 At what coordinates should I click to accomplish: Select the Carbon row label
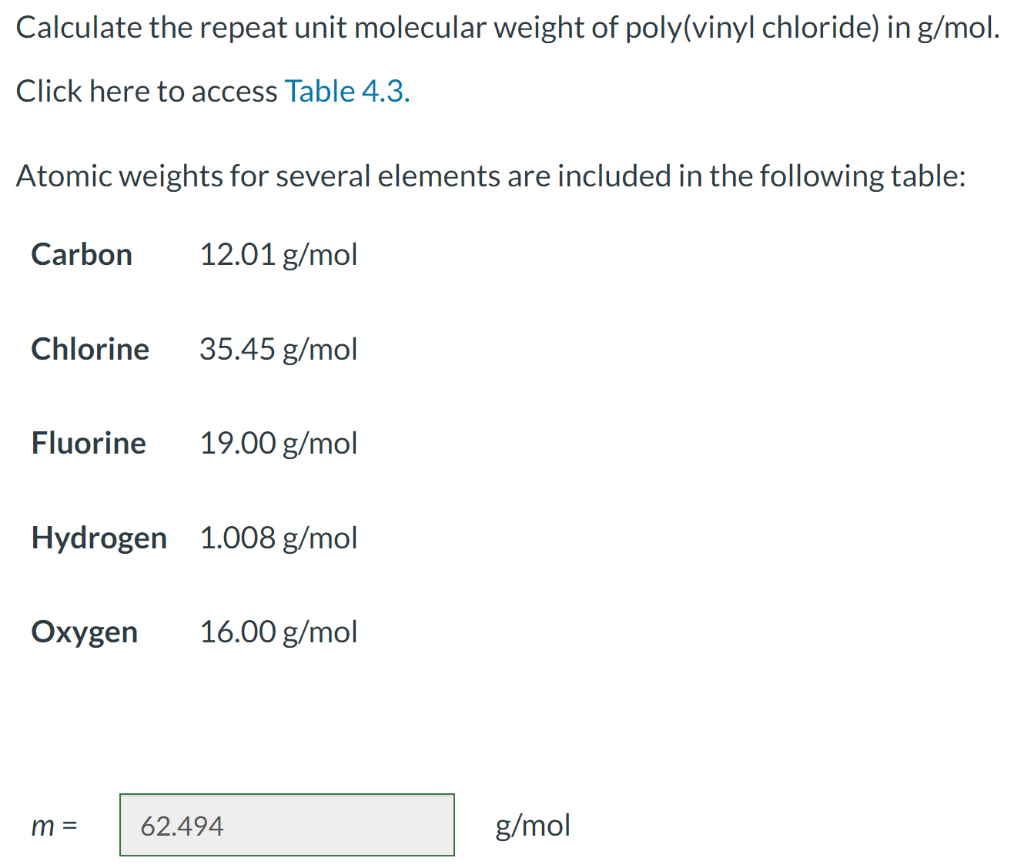(81, 255)
